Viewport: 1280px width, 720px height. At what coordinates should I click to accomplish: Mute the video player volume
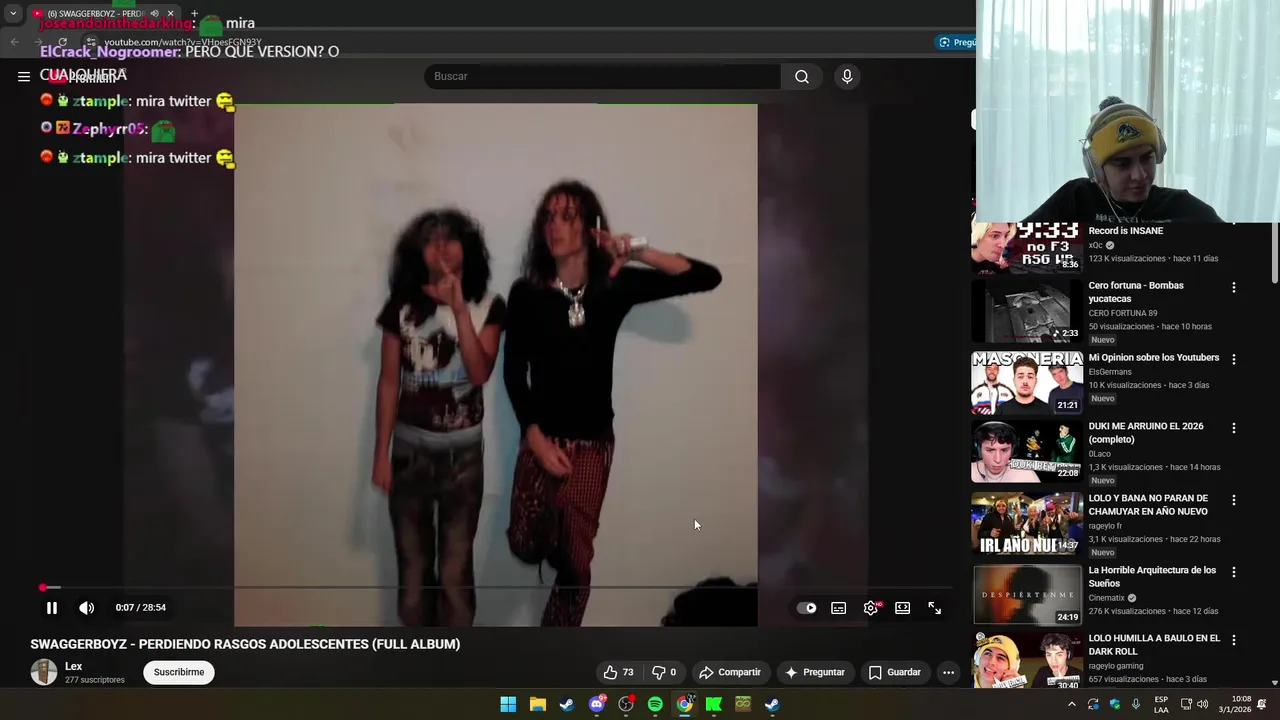(x=87, y=608)
